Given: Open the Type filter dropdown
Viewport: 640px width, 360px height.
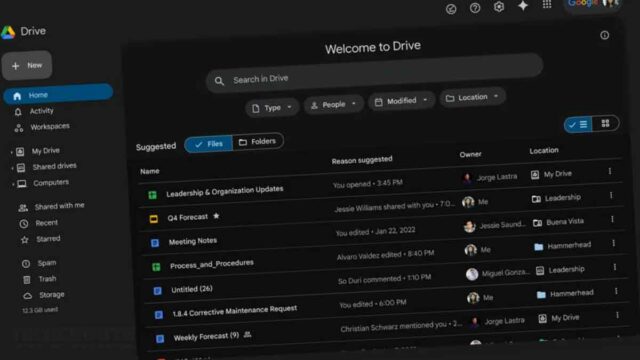Looking at the screenshot, I should click(272, 108).
